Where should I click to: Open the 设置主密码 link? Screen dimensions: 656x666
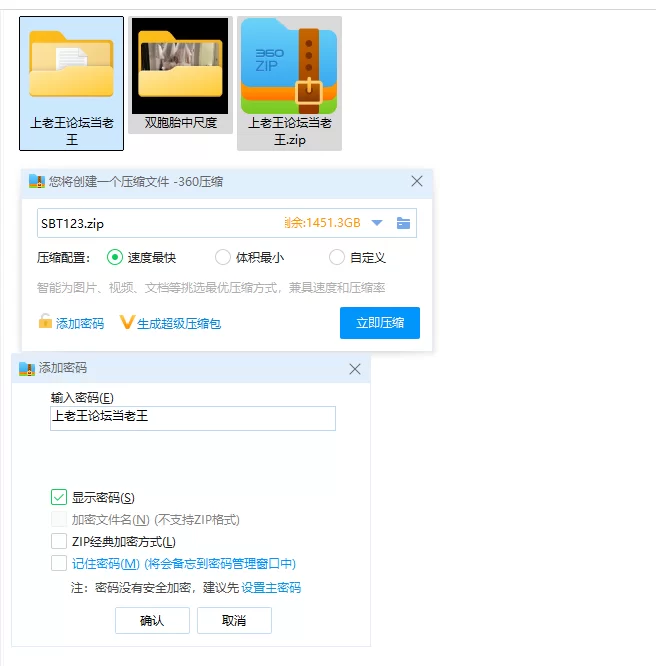coord(271,588)
